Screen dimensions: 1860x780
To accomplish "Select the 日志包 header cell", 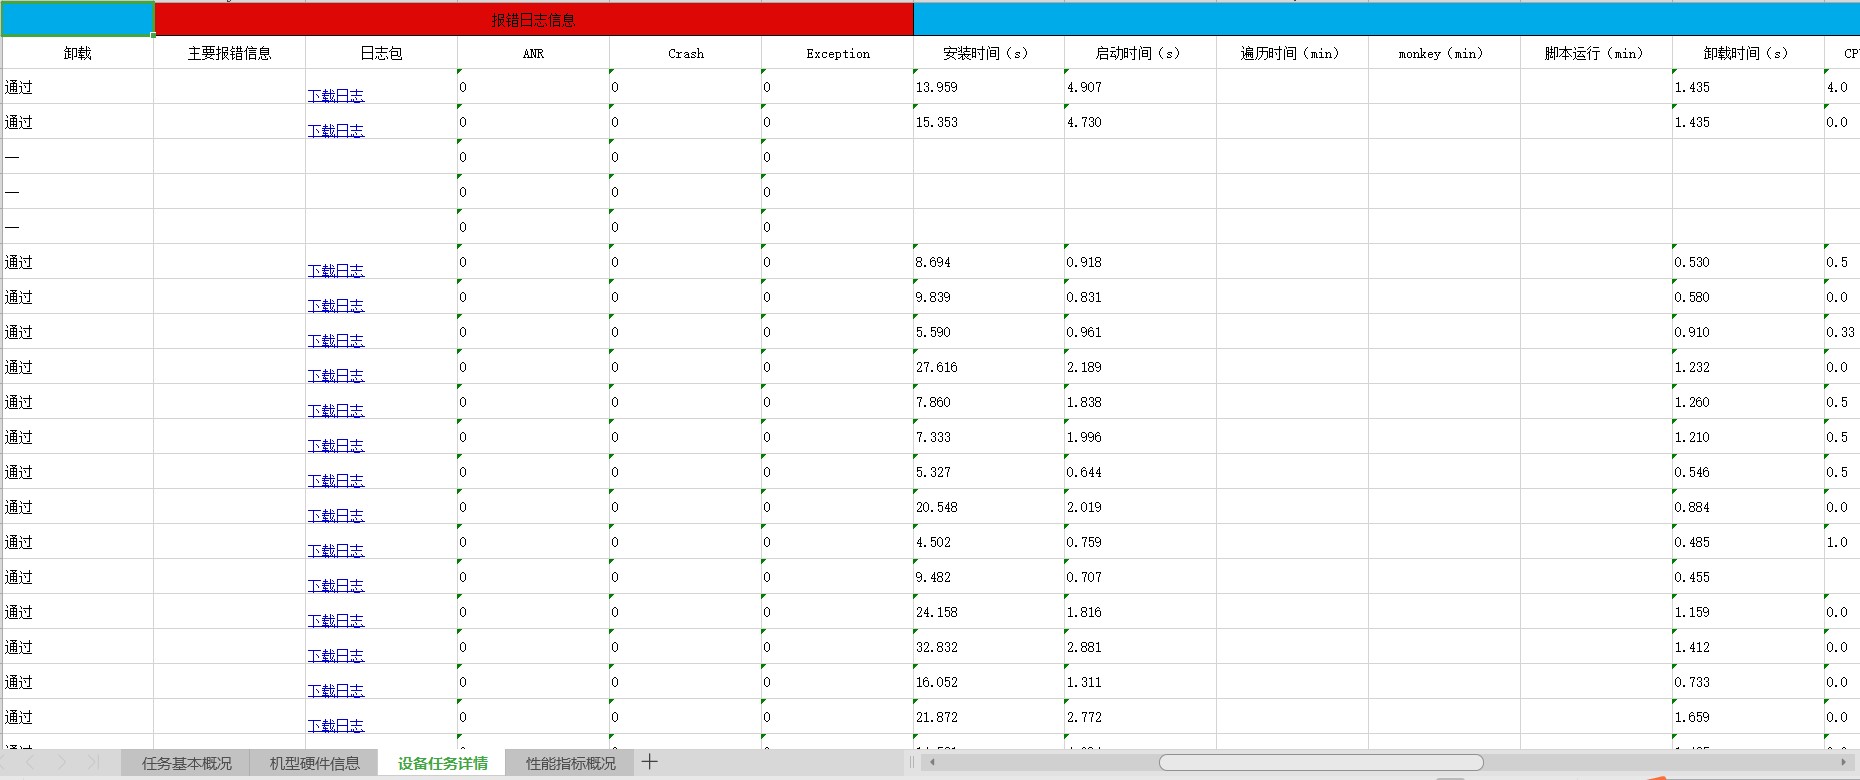I will point(382,53).
